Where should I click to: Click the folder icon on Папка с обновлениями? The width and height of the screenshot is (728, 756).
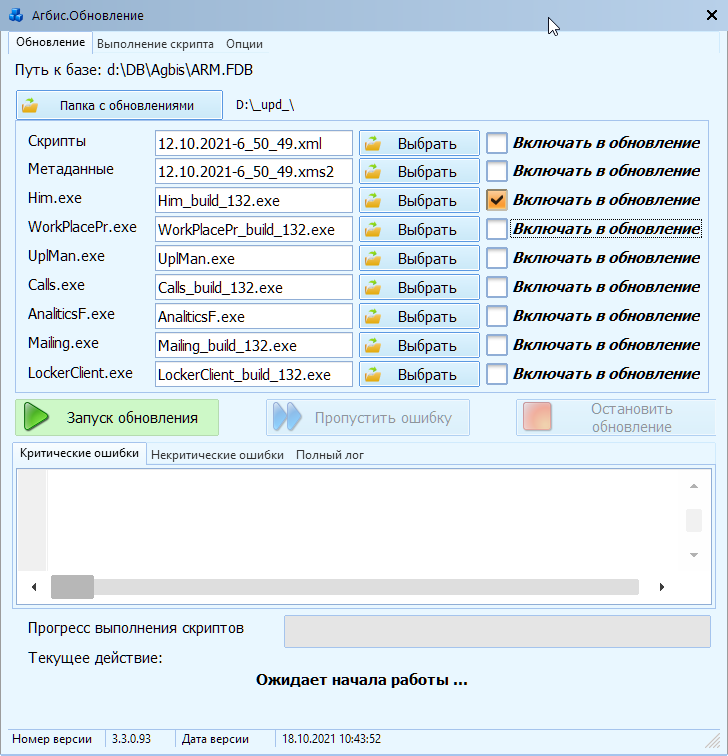(30, 105)
